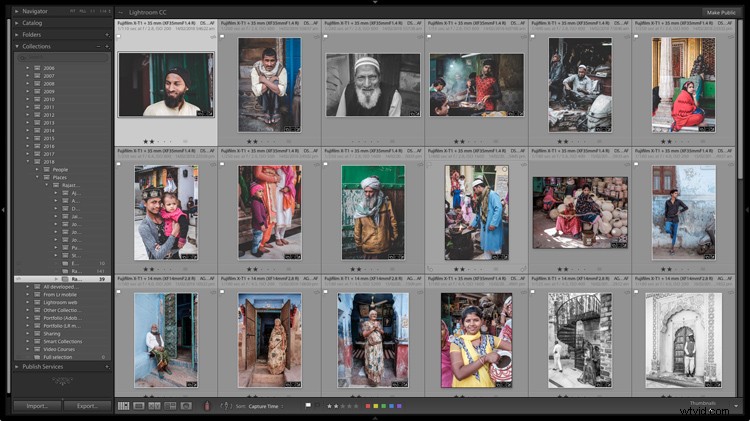Open the Sort Capture Time dropdown
Image resolution: width=750 pixels, height=421 pixels.
tap(266, 406)
